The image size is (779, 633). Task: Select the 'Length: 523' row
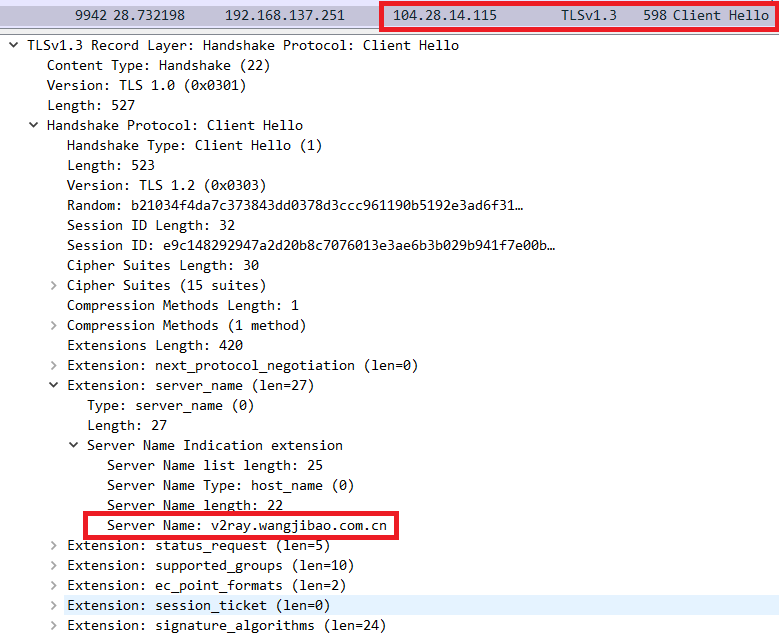111,165
